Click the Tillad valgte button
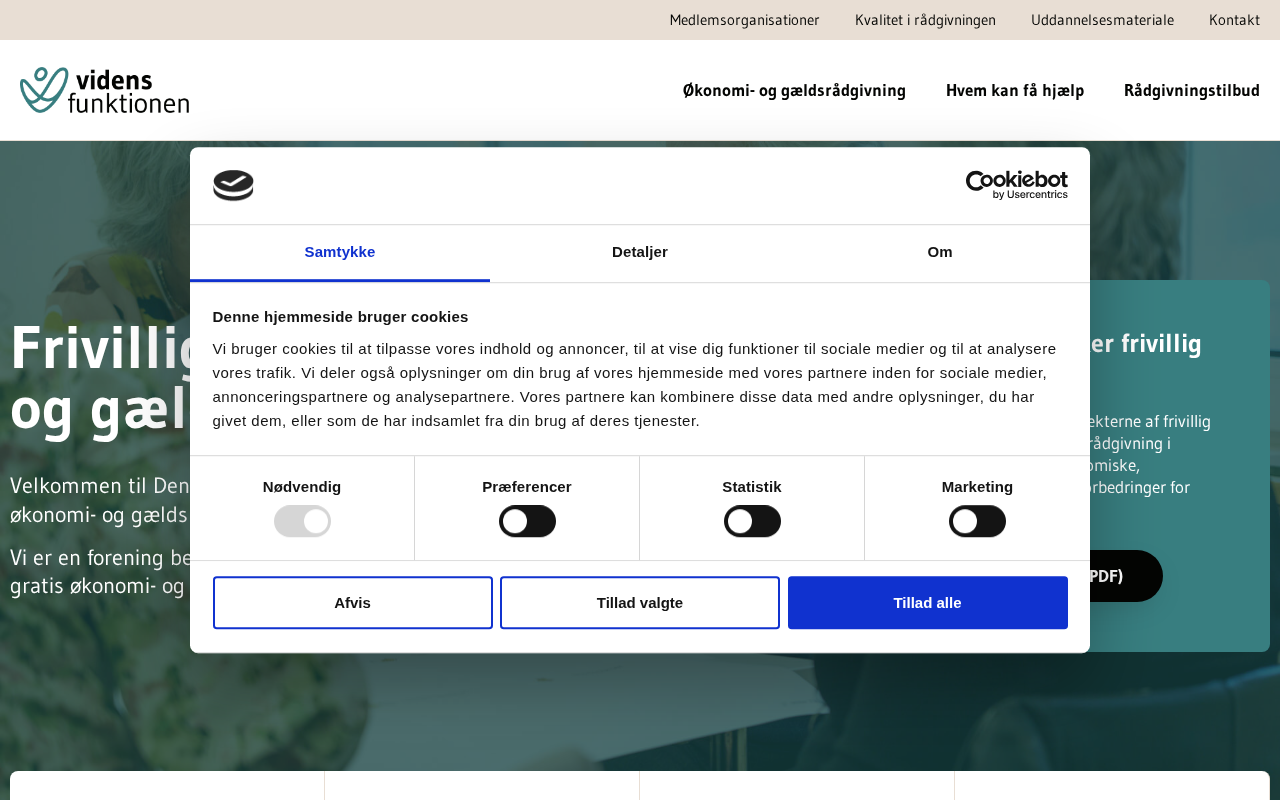 (x=640, y=602)
